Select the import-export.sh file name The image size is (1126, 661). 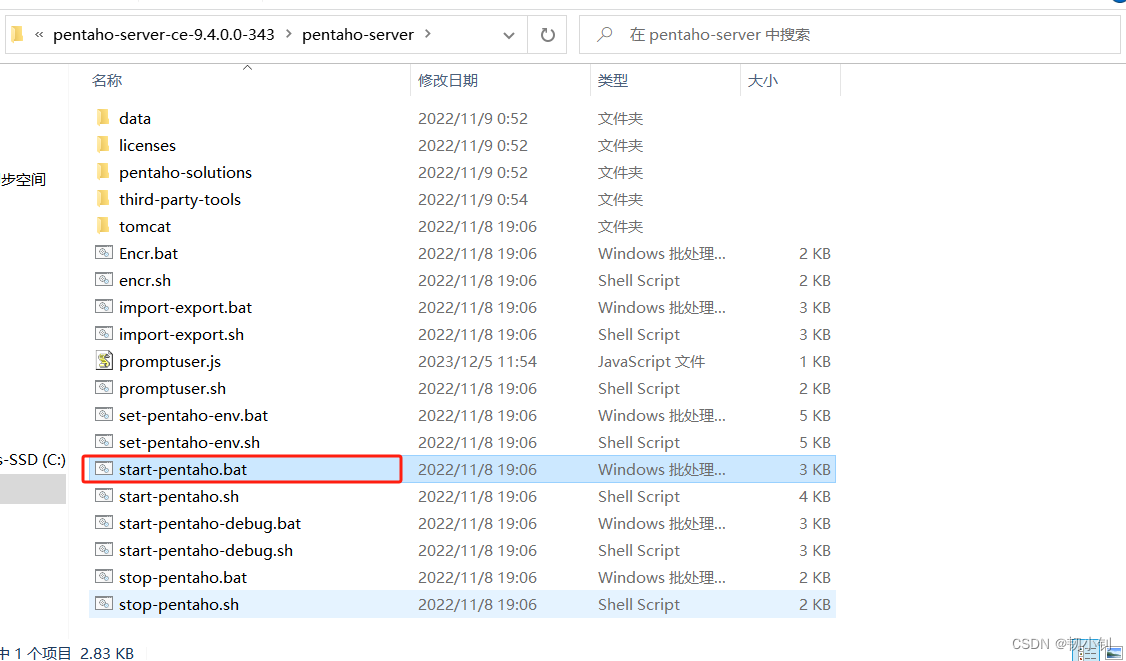[x=181, y=335]
